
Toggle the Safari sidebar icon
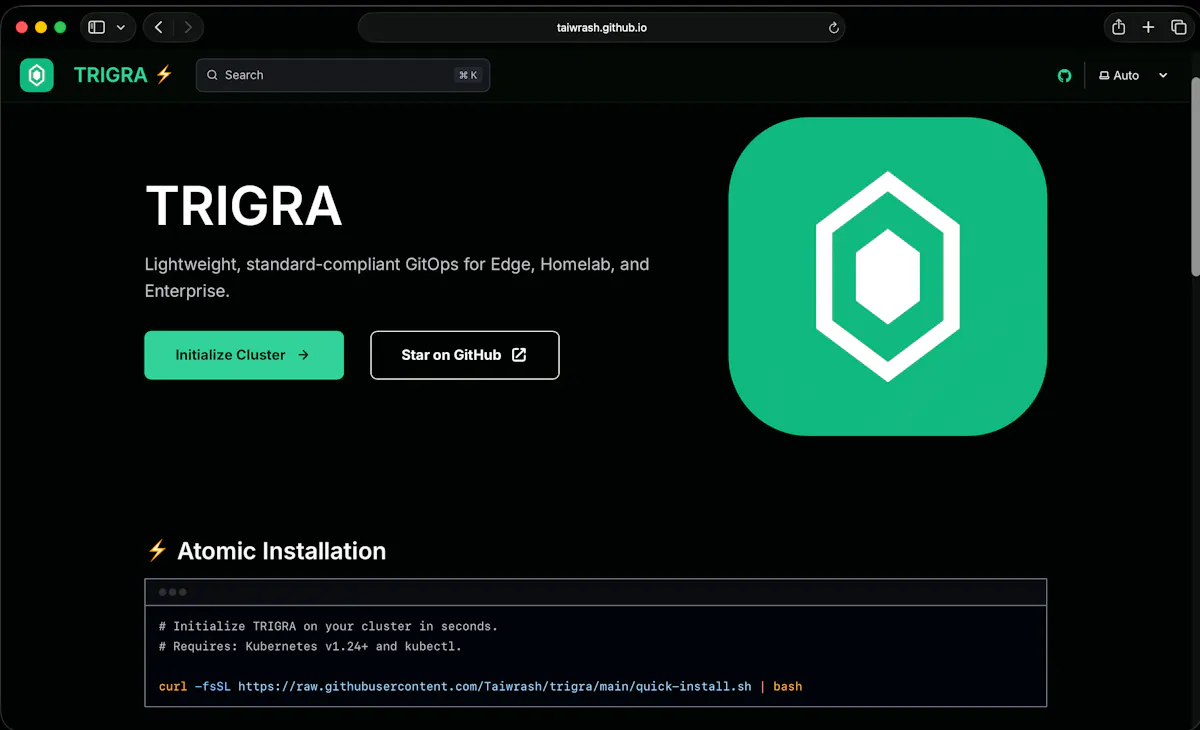coord(97,27)
